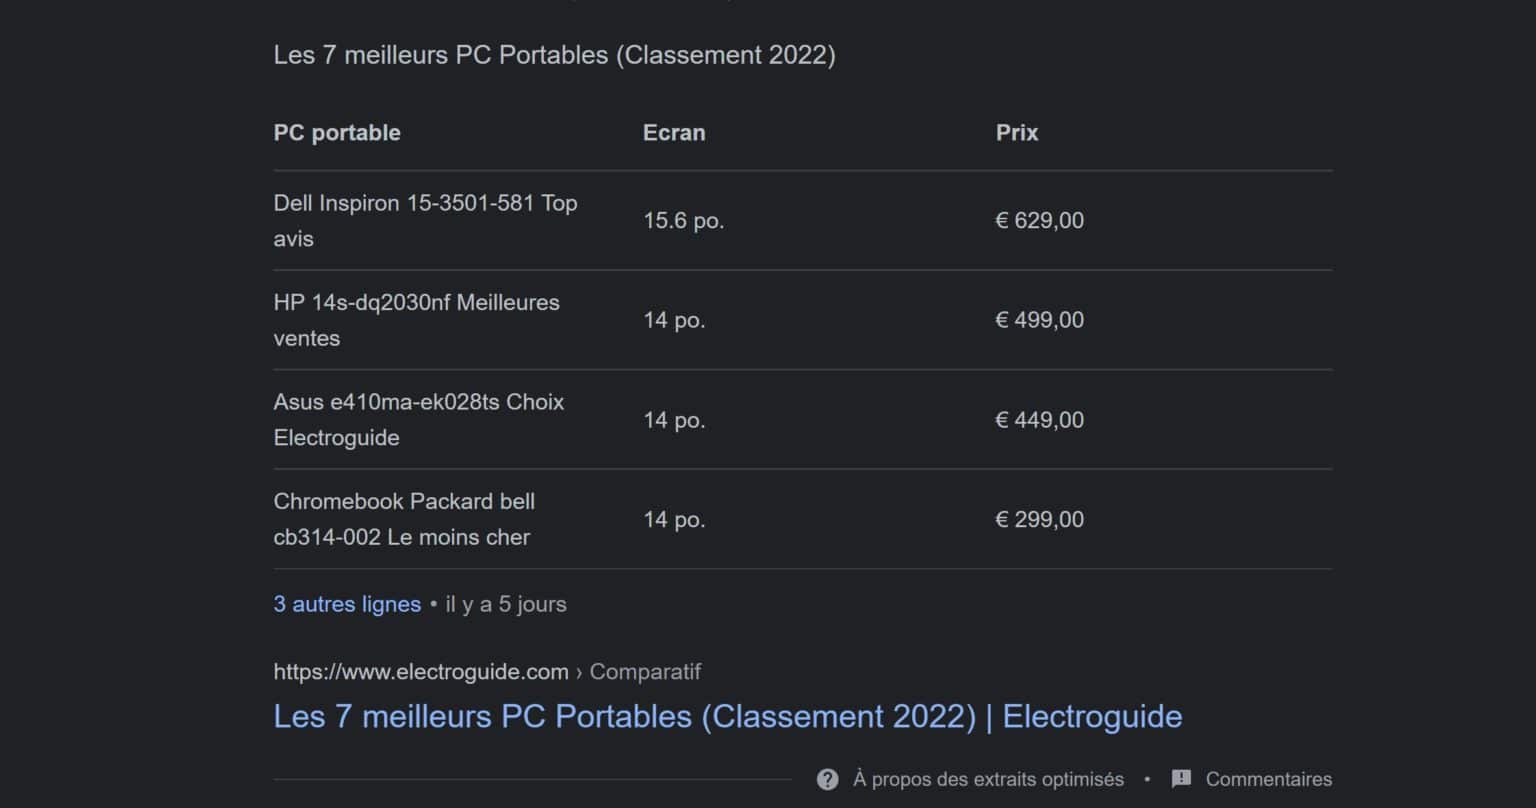The image size is (1536, 808).
Task: Click the '15.6 po.' screen size cell
Action: click(x=684, y=220)
